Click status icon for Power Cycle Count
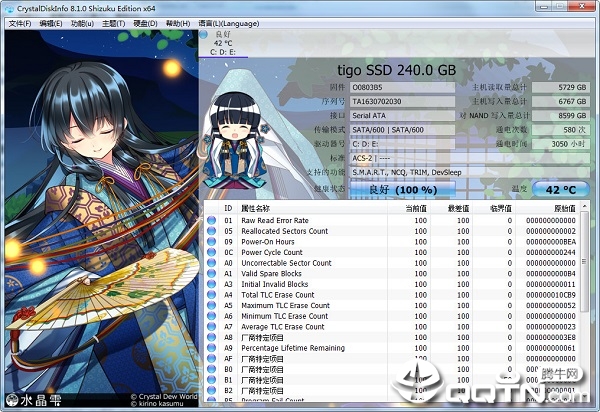Viewport: 600px width, 412px height. [x=211, y=252]
